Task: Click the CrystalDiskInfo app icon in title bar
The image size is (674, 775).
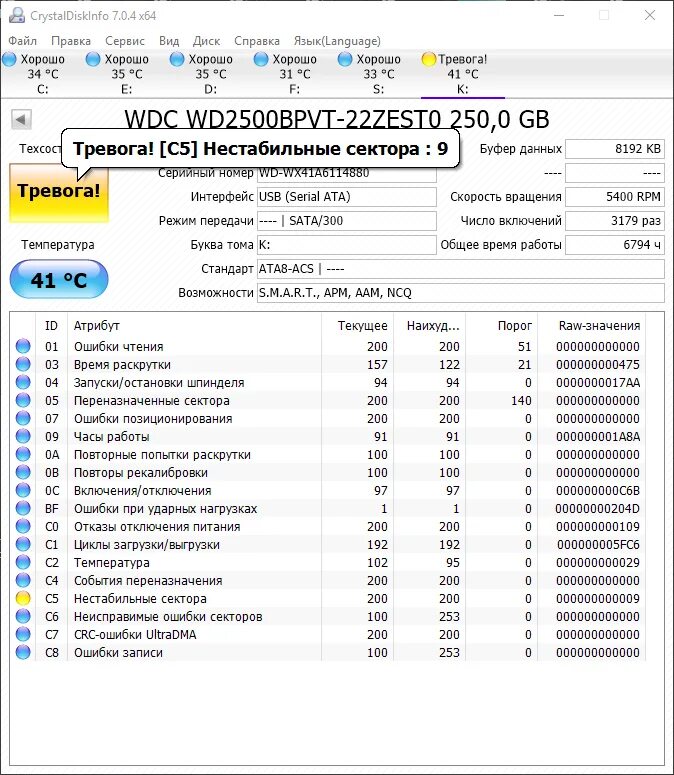Action: pos(16,15)
